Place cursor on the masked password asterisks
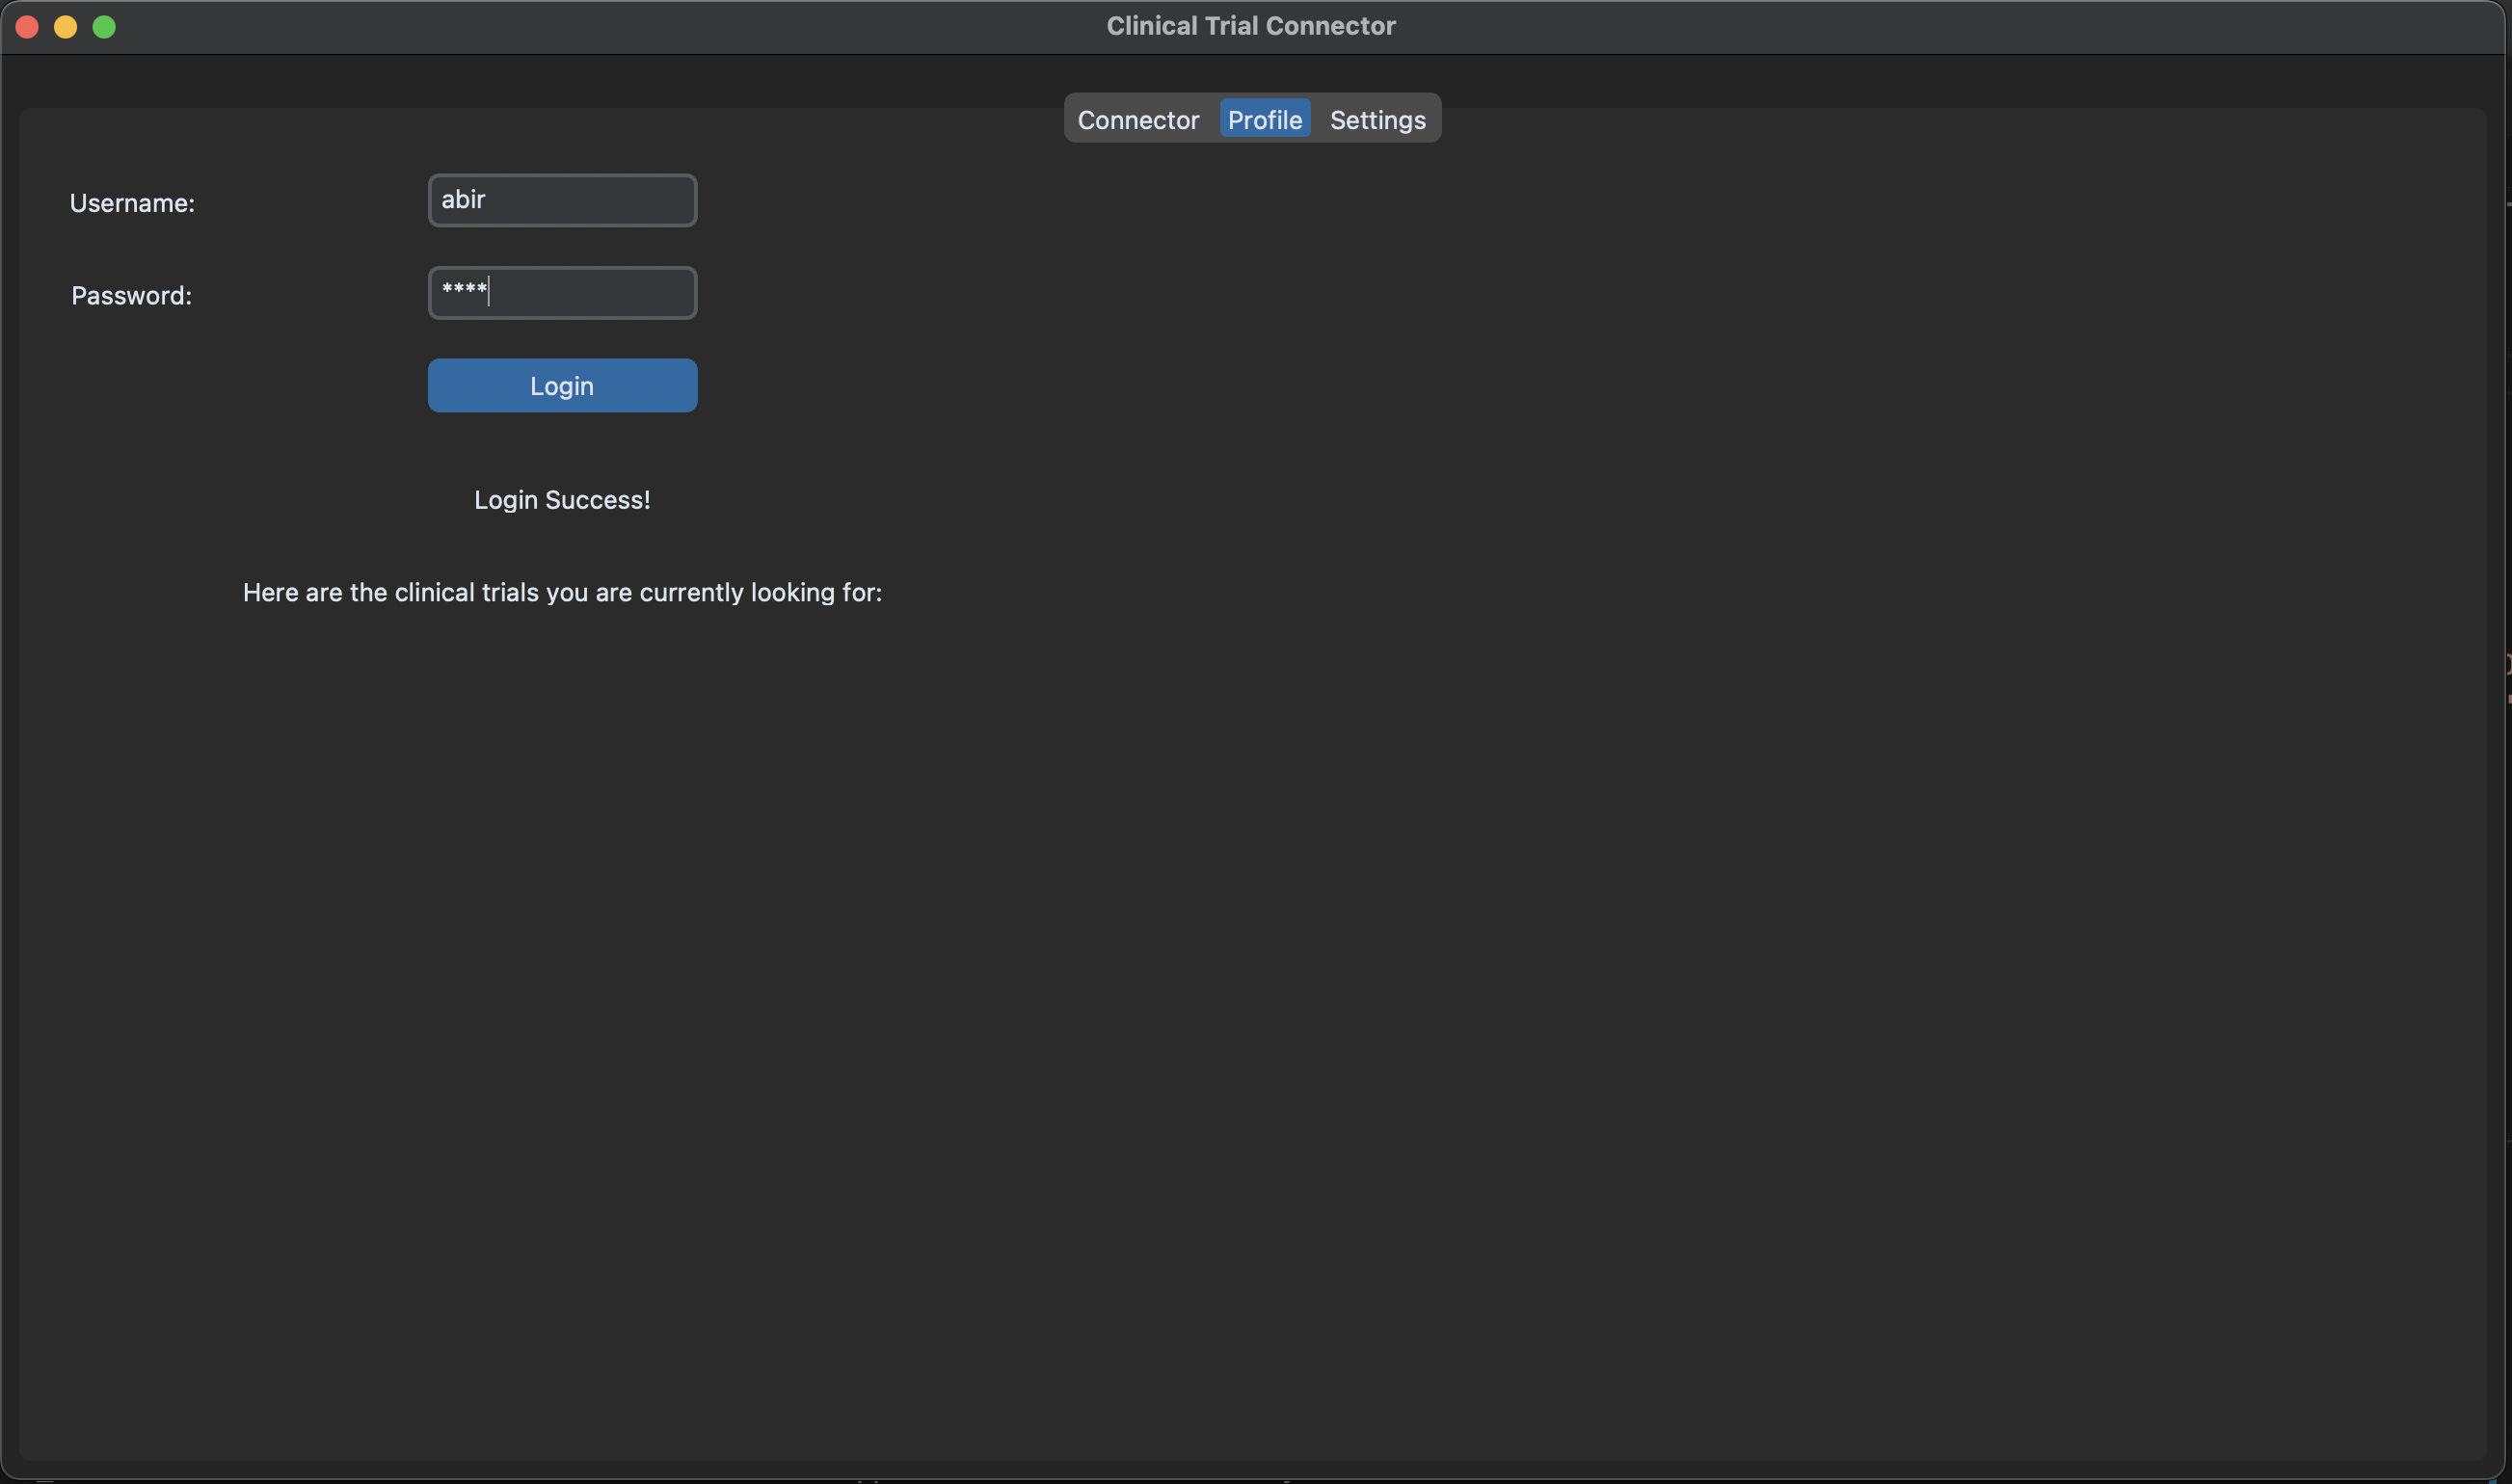The height and width of the screenshot is (1484, 2512). pyautogui.click(x=463, y=290)
